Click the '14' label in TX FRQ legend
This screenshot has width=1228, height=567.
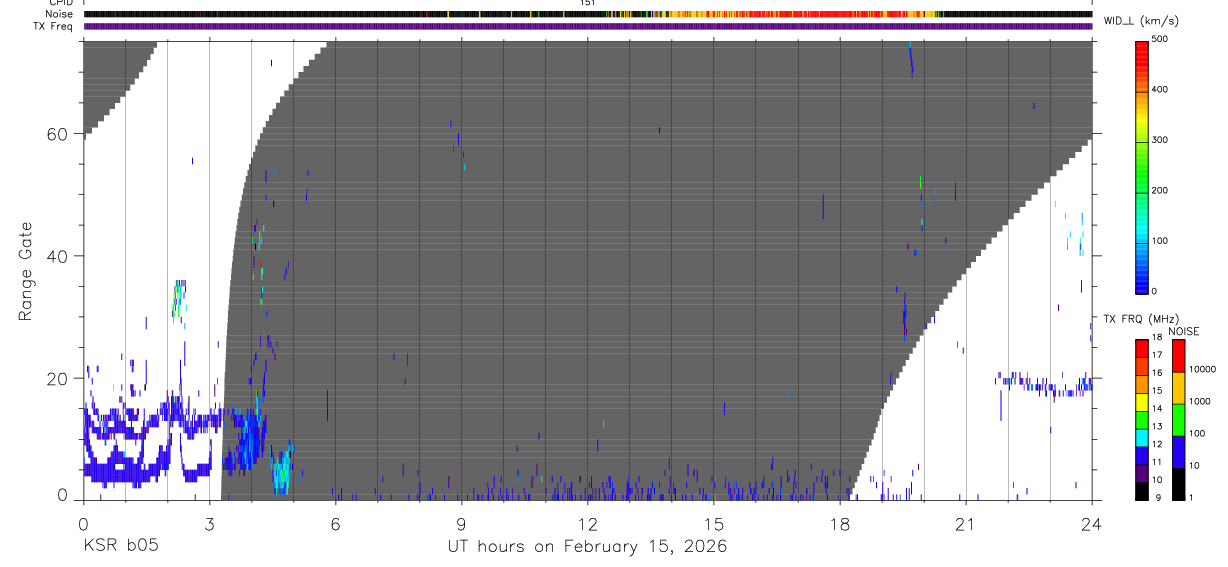(x=1158, y=410)
